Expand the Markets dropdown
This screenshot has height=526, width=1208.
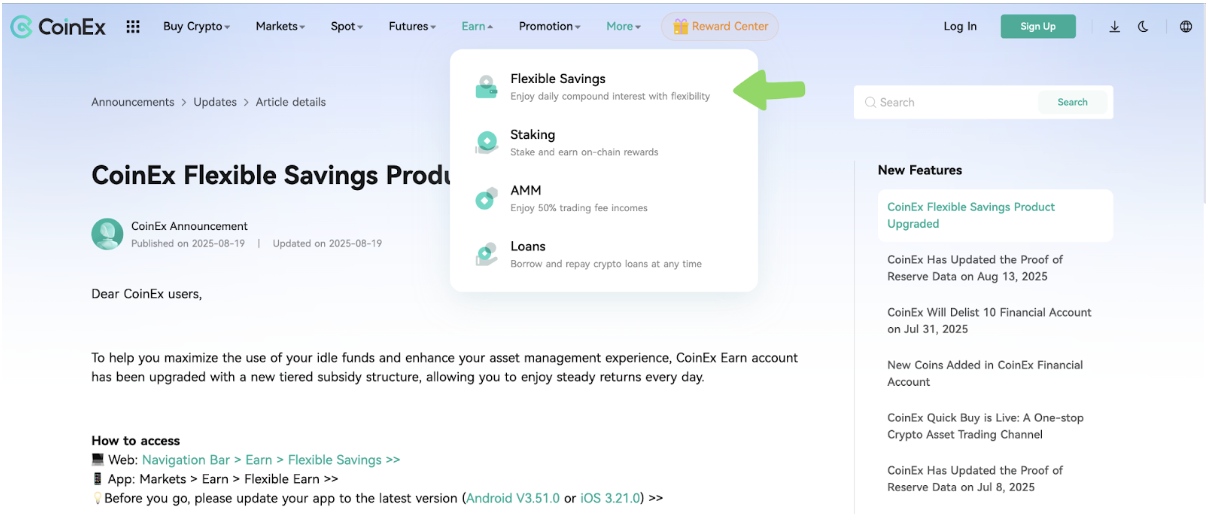280,27
